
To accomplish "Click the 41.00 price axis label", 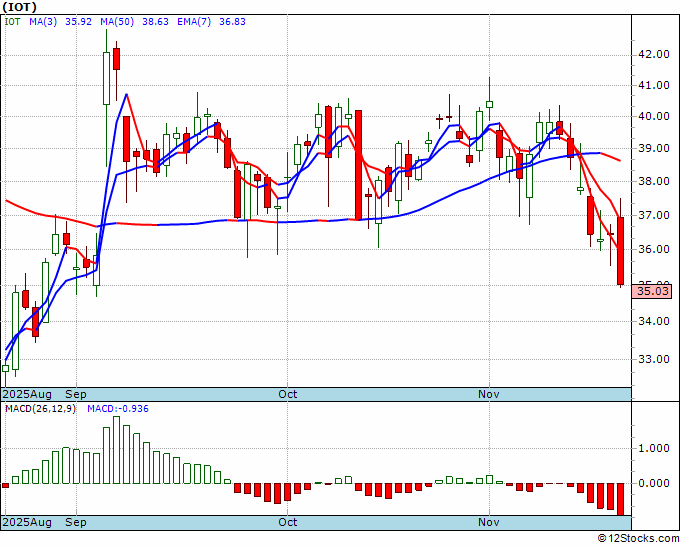I will (x=654, y=85).
